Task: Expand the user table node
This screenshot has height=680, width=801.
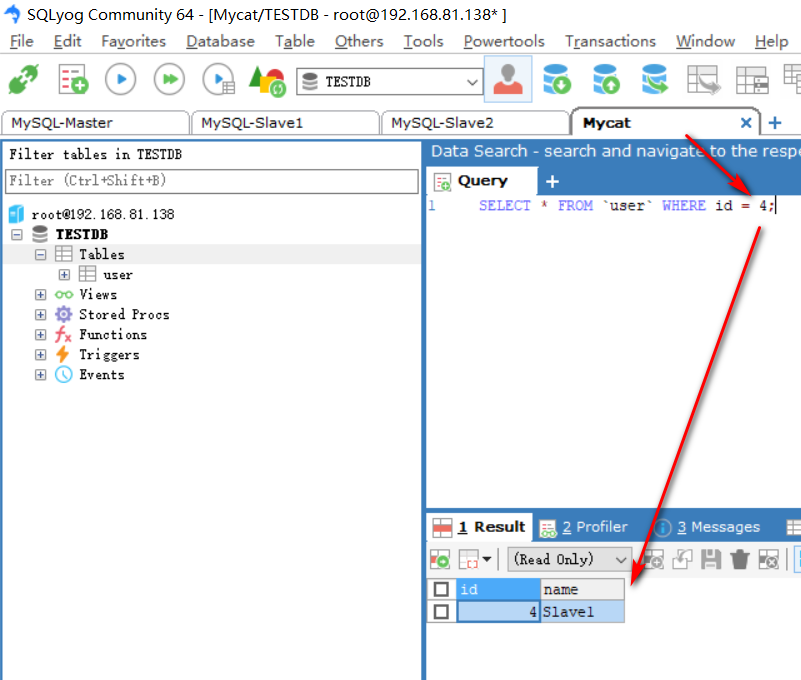Action: [64, 275]
